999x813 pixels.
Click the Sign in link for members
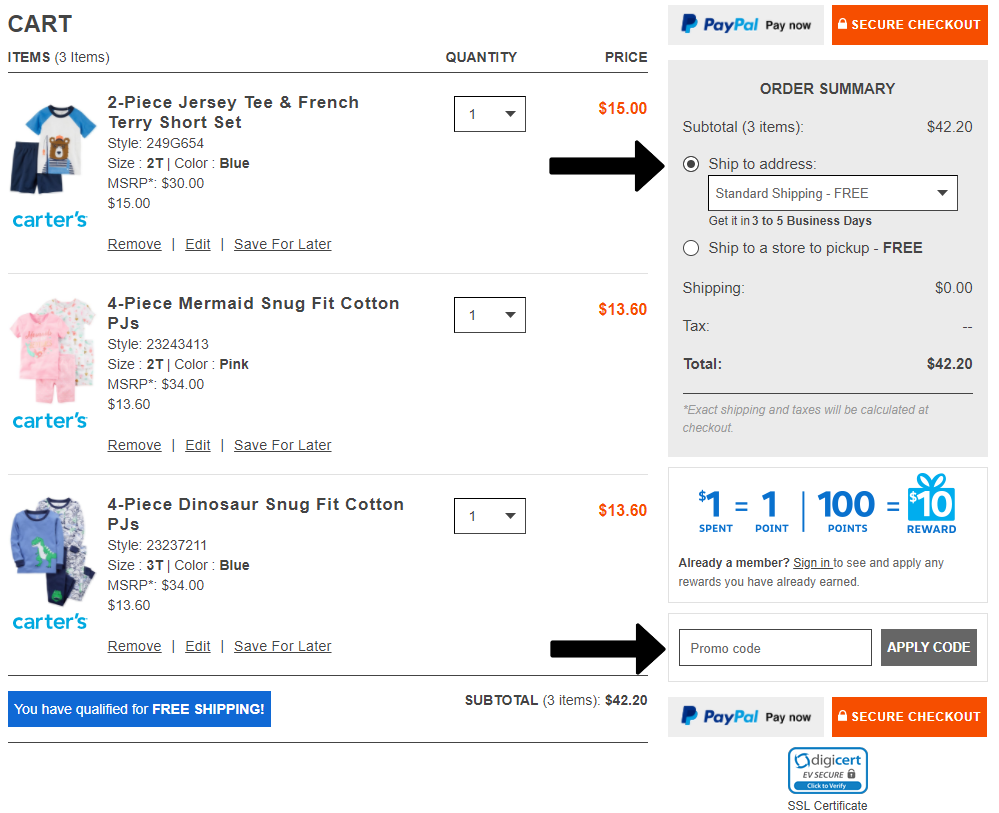(811, 563)
